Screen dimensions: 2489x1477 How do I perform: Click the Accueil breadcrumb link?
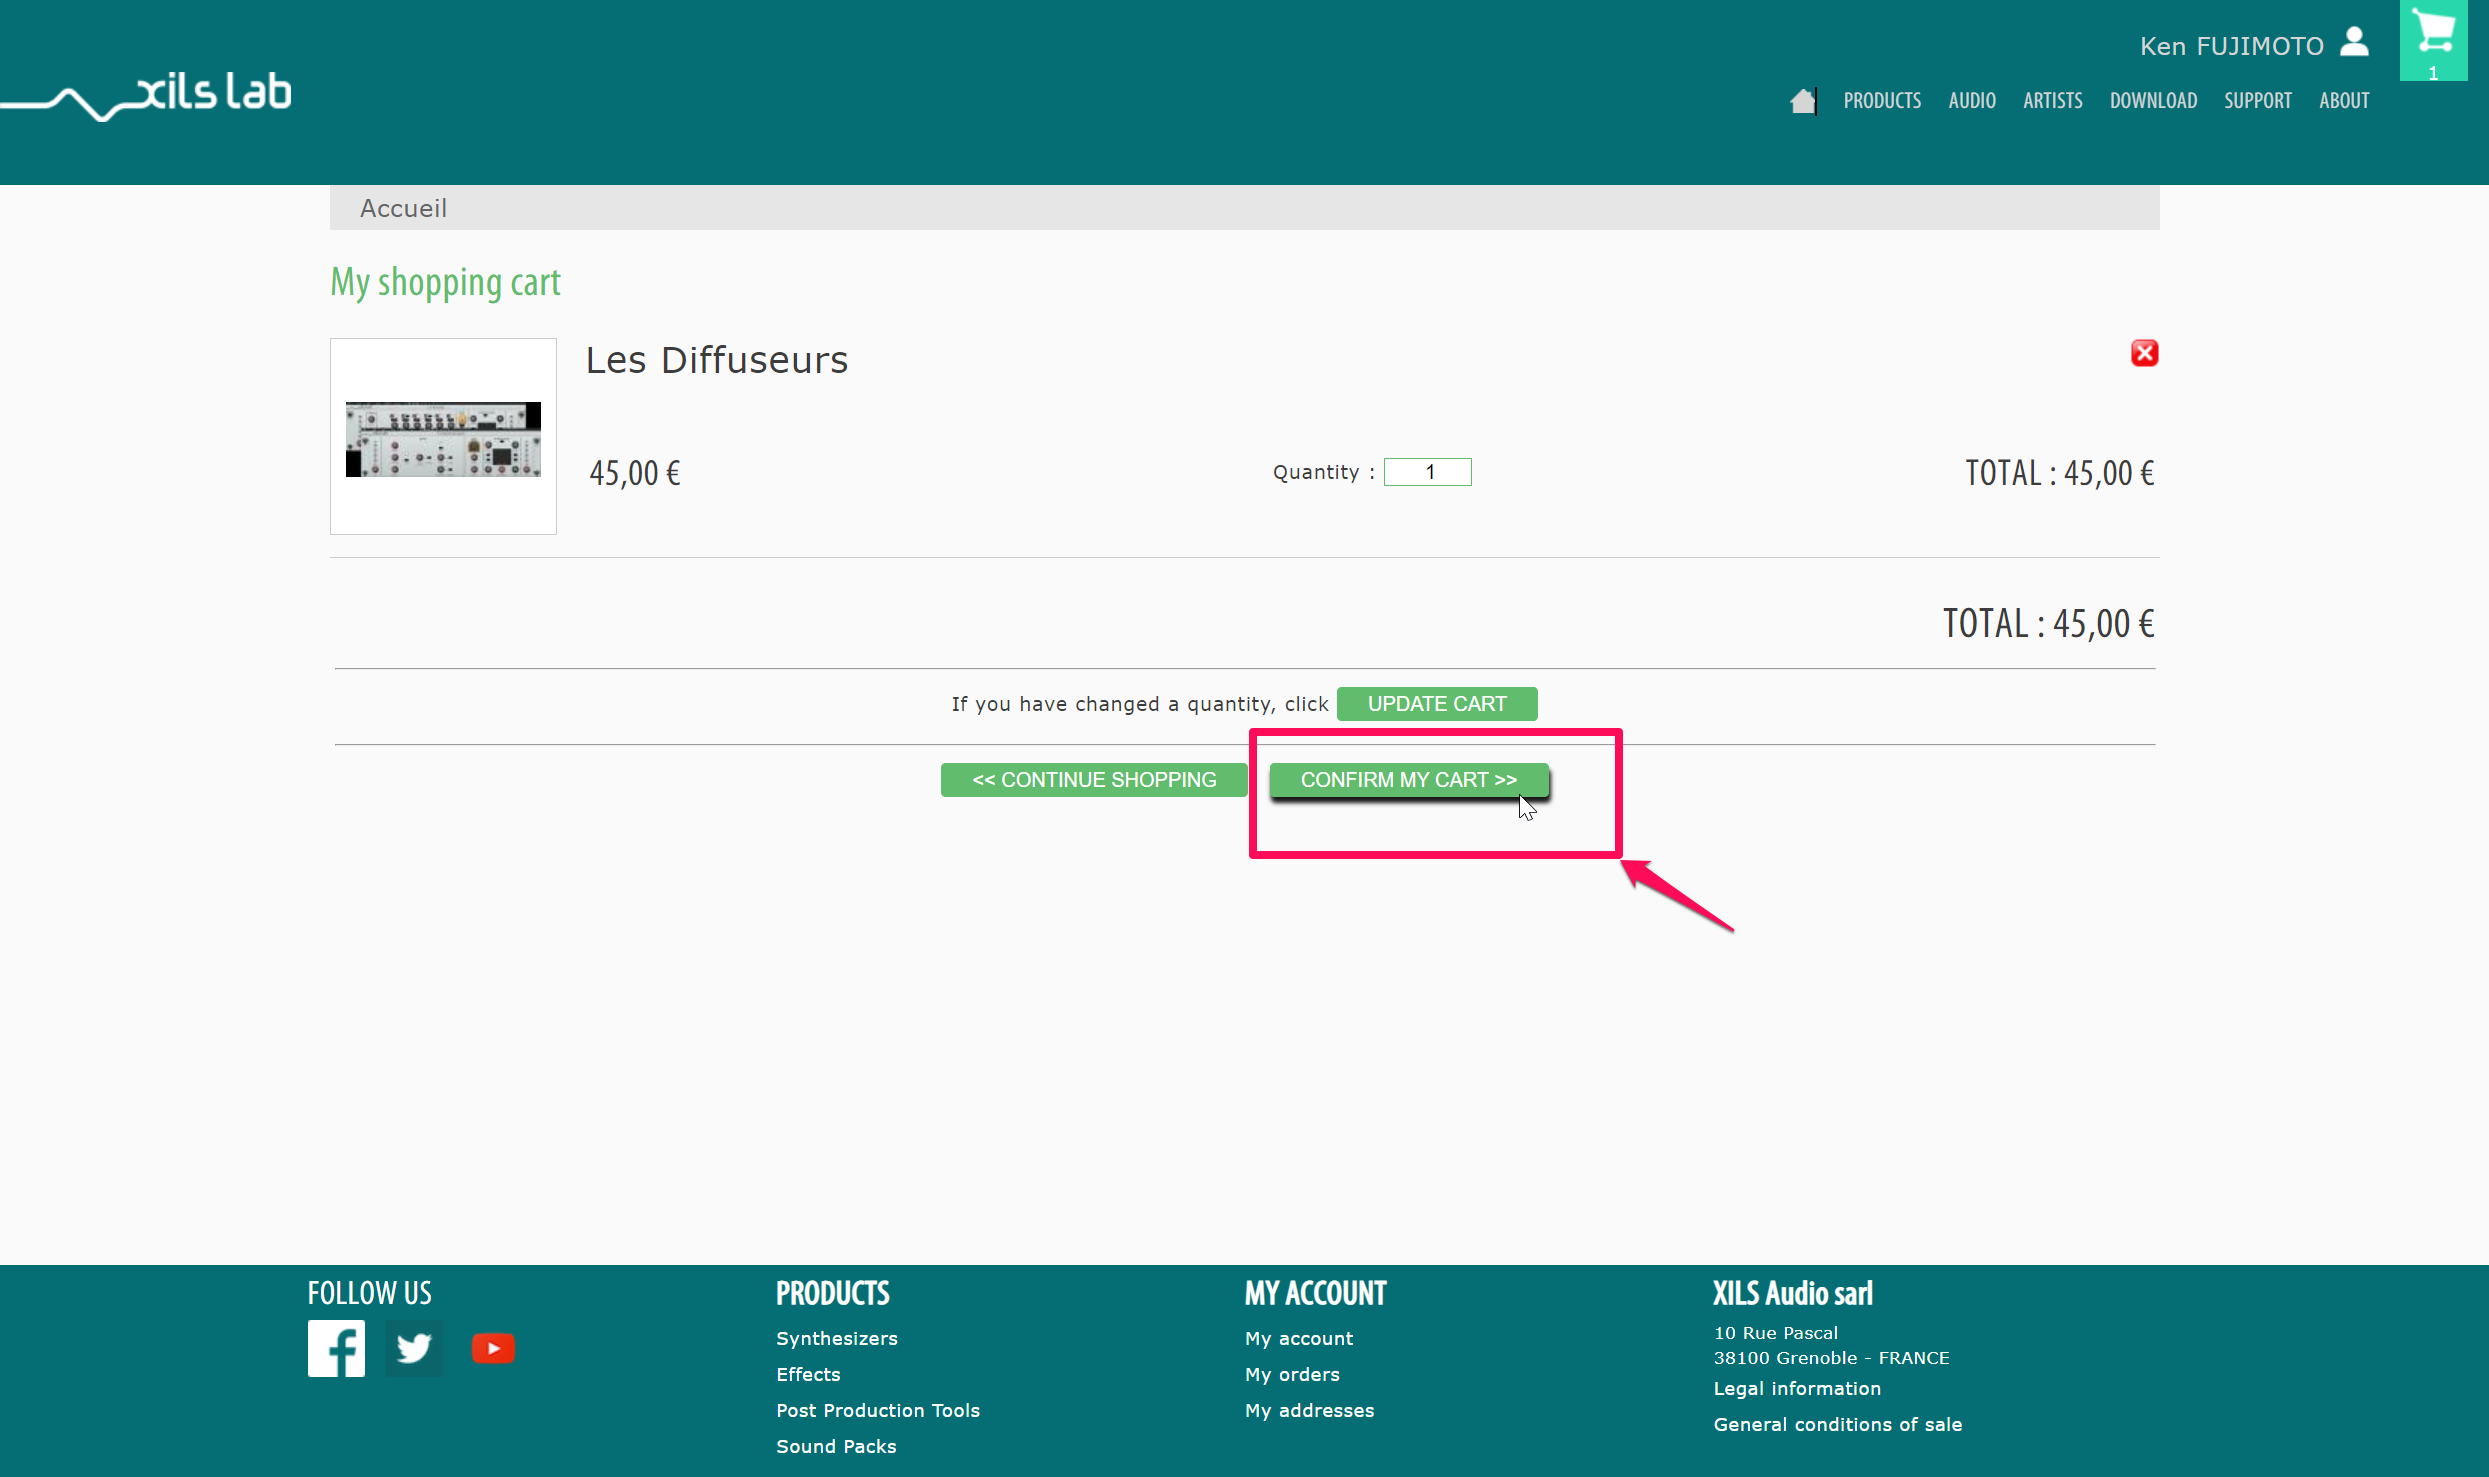tap(403, 208)
